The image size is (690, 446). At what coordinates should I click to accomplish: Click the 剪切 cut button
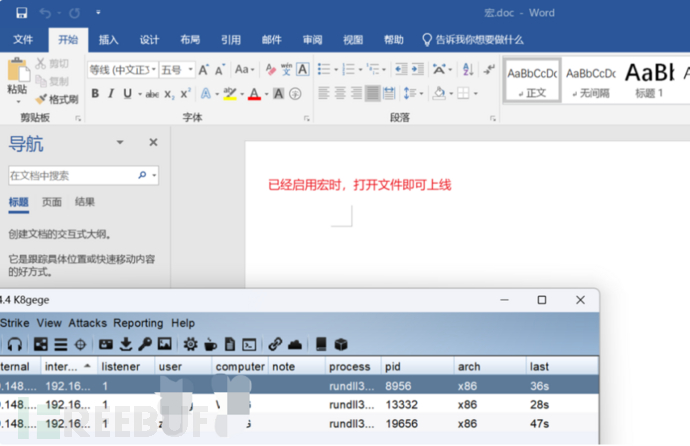(52, 64)
